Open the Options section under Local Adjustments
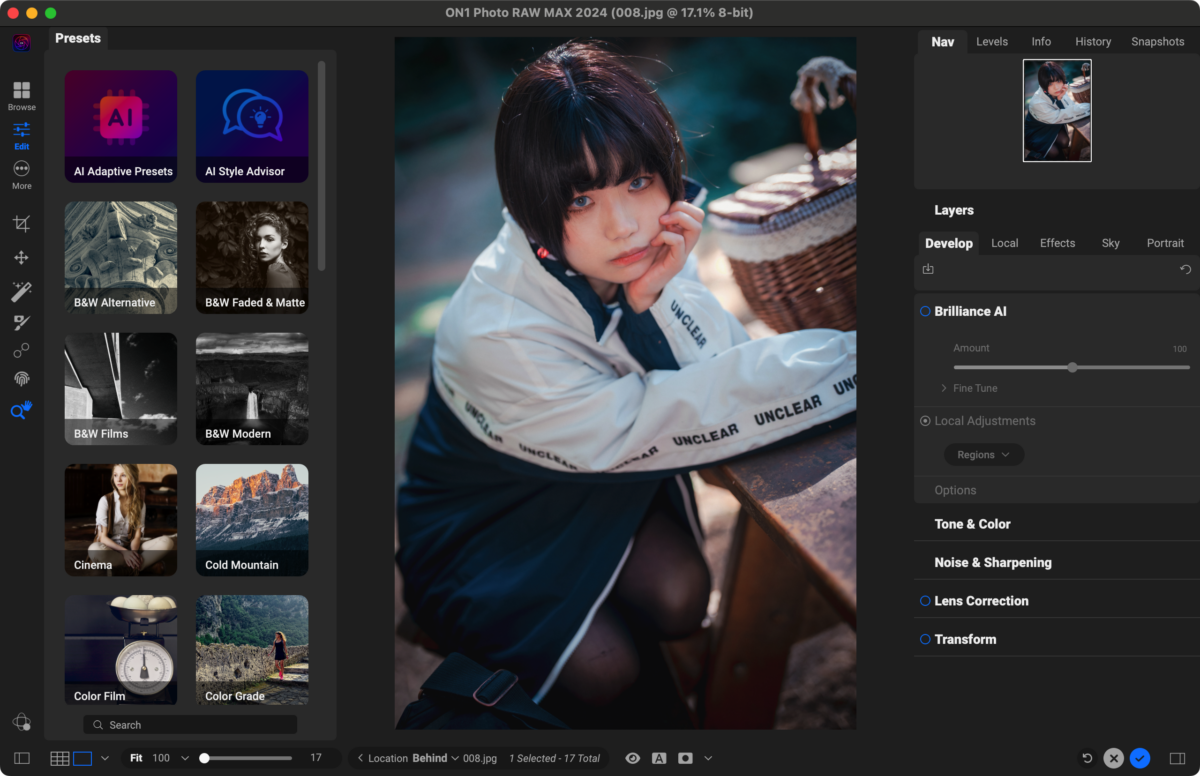Viewport: 1200px width, 776px height. pyautogui.click(x=955, y=490)
